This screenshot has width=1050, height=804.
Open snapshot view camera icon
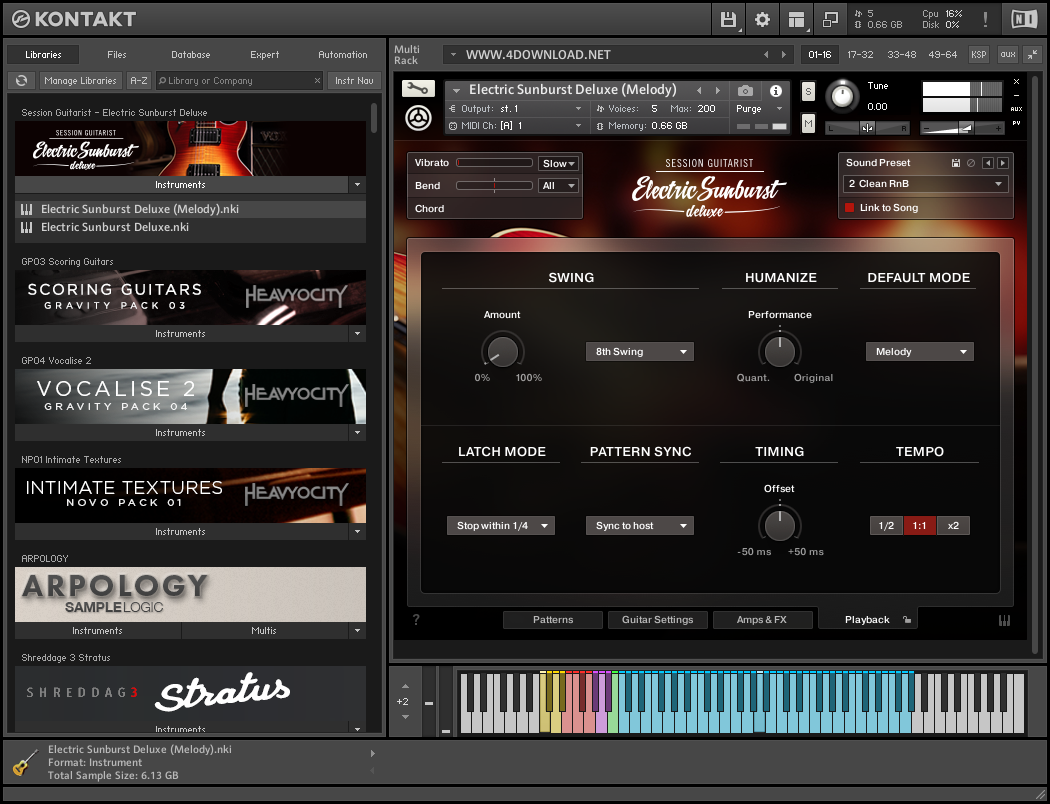(x=745, y=90)
